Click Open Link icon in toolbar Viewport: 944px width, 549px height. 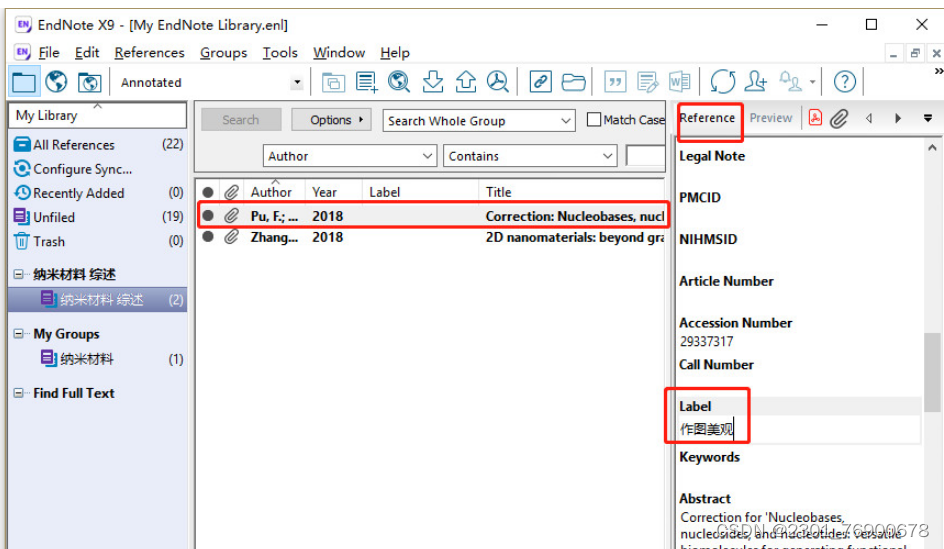pyautogui.click(x=540, y=82)
